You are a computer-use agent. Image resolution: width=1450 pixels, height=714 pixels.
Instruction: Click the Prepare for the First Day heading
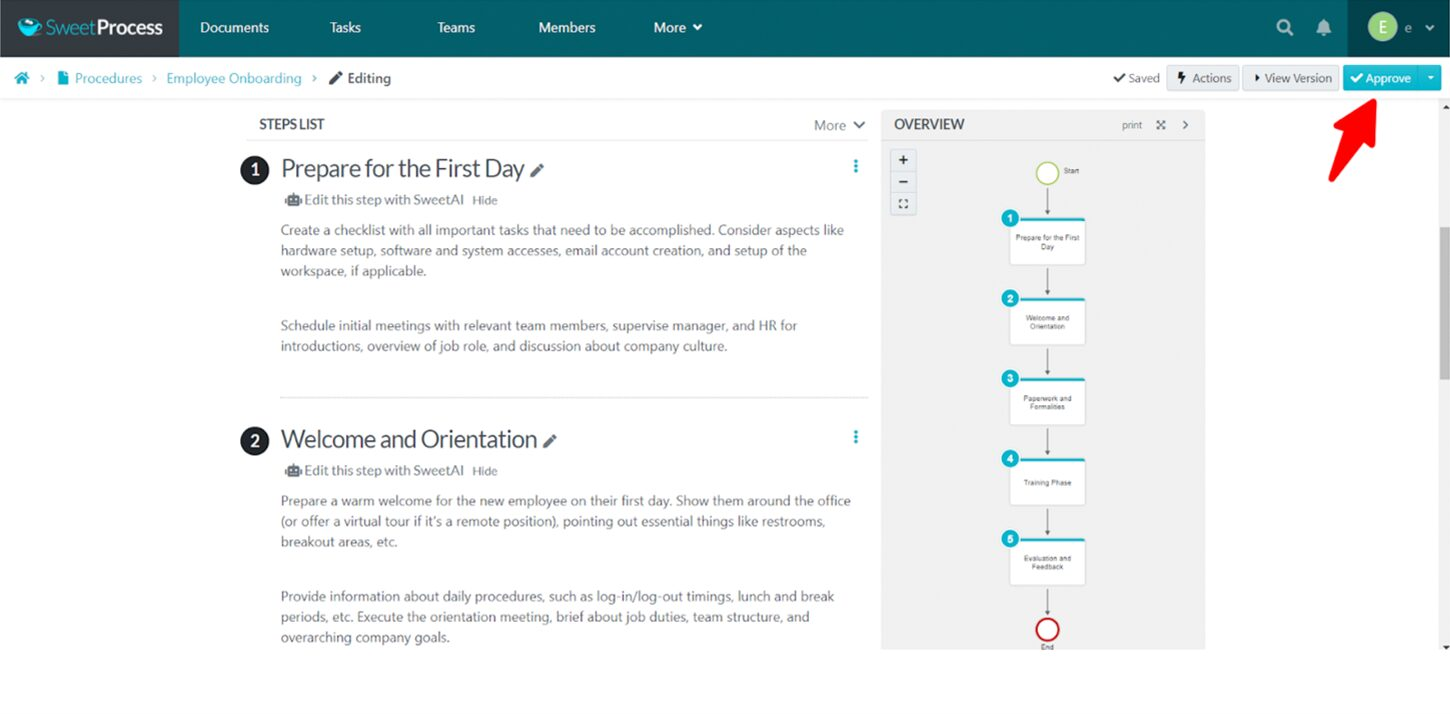[403, 169]
